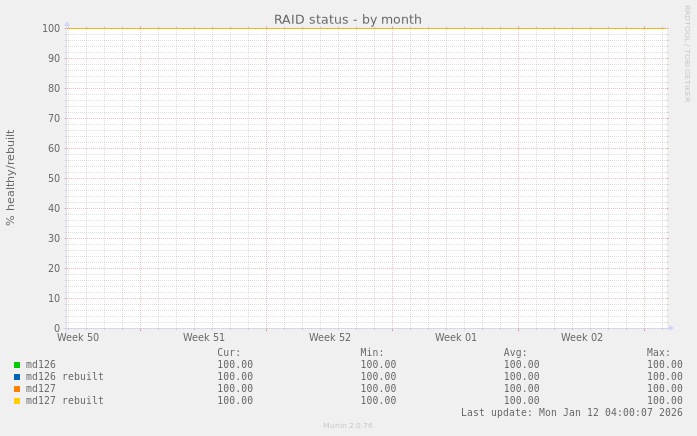
Task: Click md126 Max value 100.00
Action: [665, 365]
